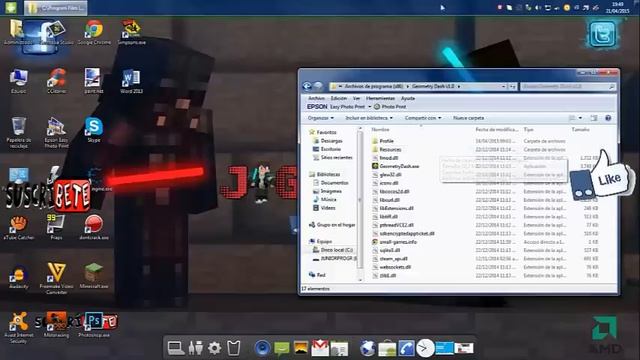Launch Audacity from the desktop
The height and width of the screenshot is (360, 640).
(19, 277)
